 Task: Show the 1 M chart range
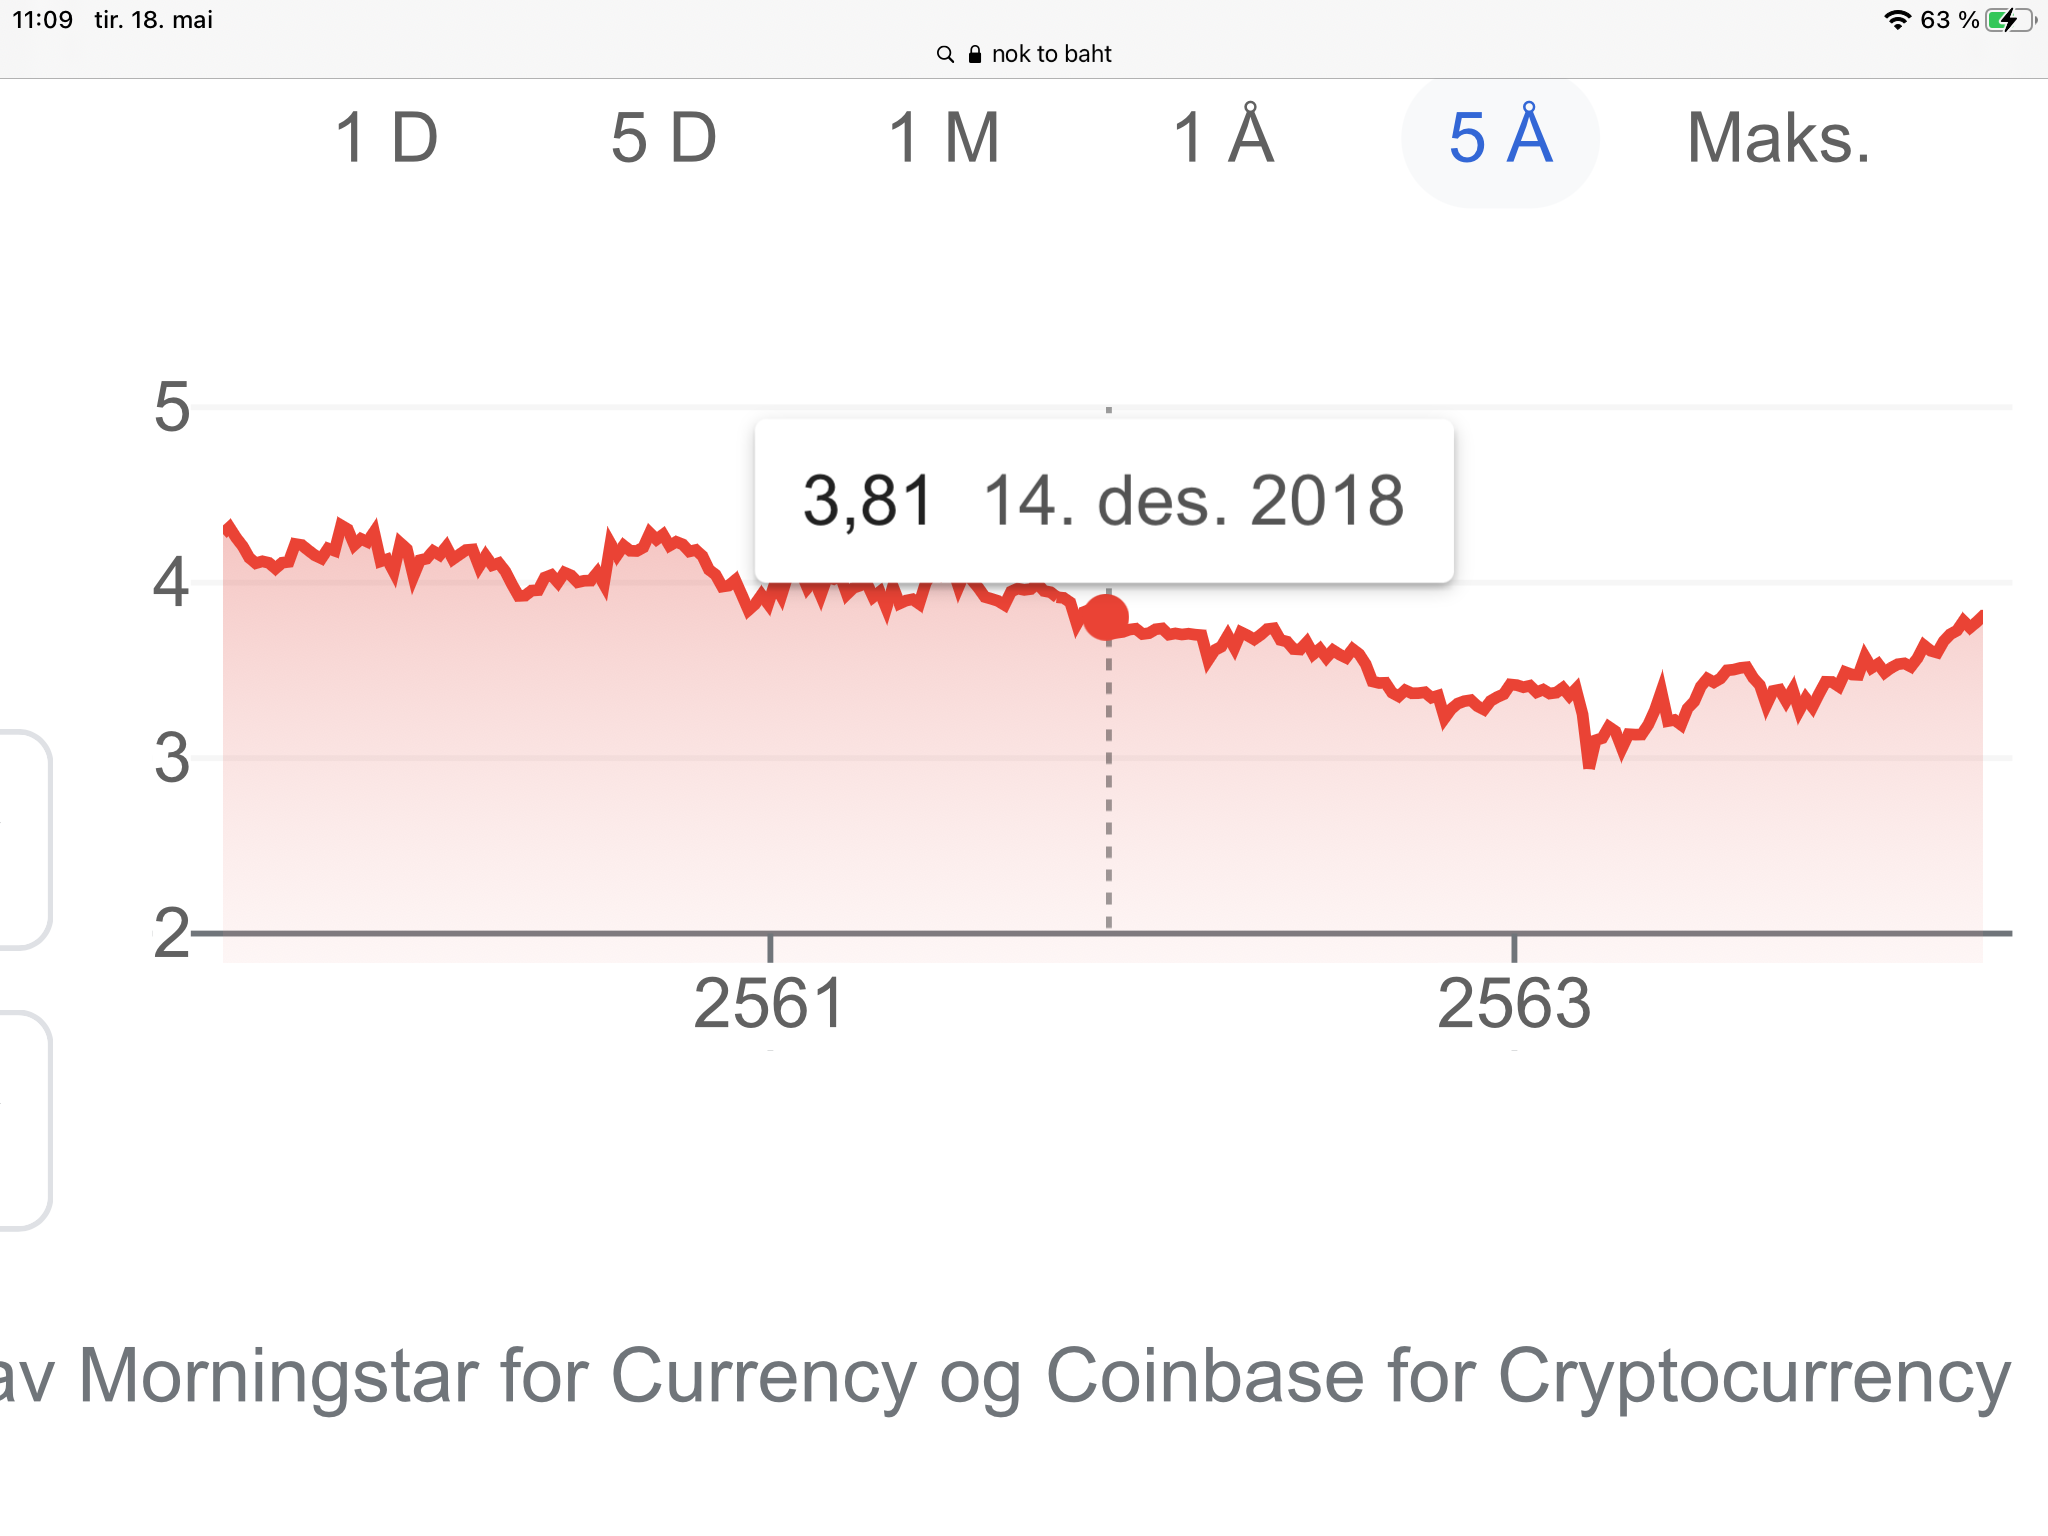[944, 138]
